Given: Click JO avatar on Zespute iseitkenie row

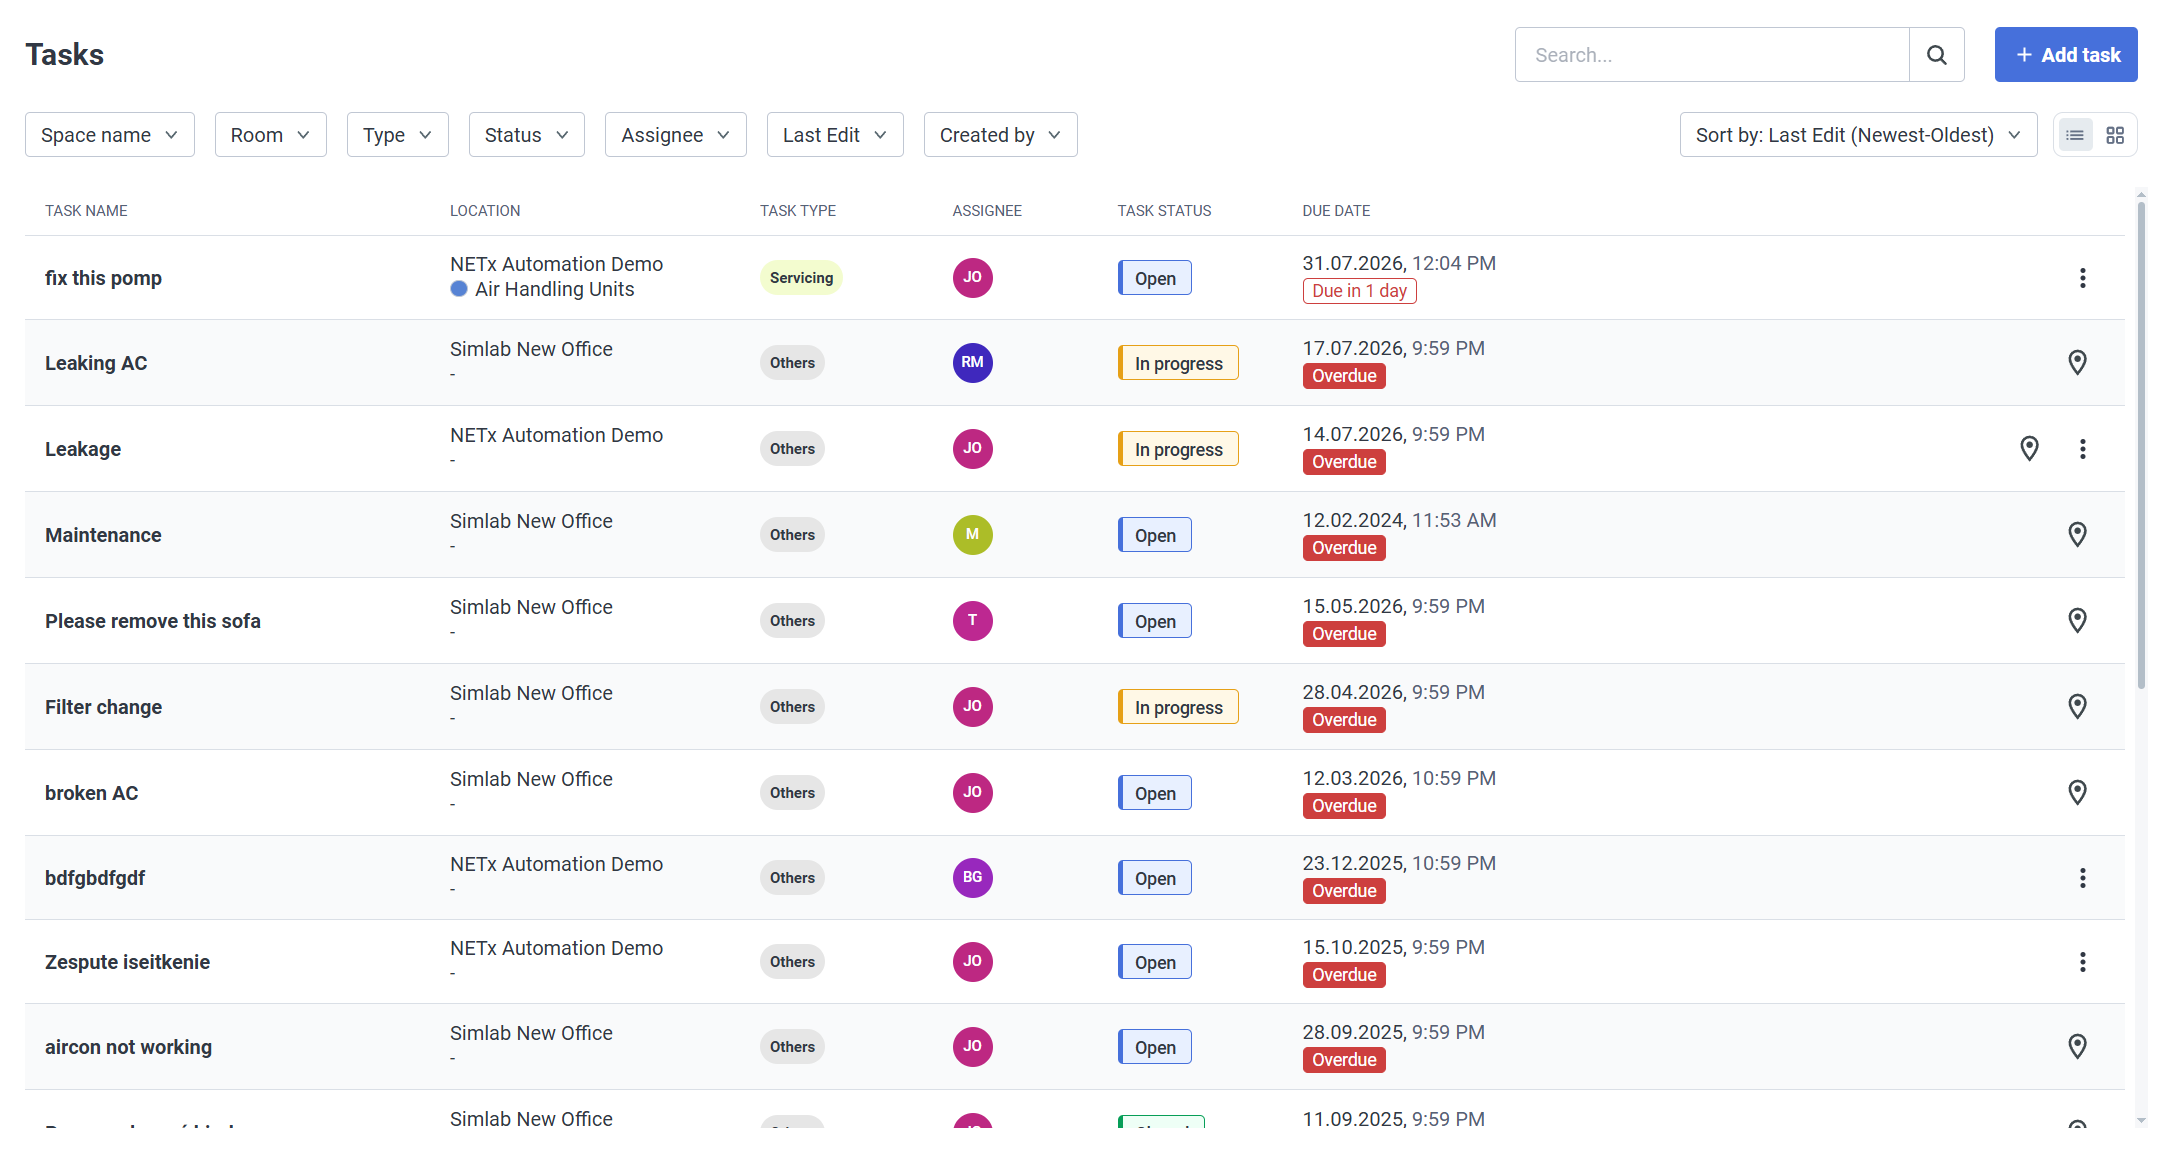Looking at the screenshot, I should coord(972,962).
